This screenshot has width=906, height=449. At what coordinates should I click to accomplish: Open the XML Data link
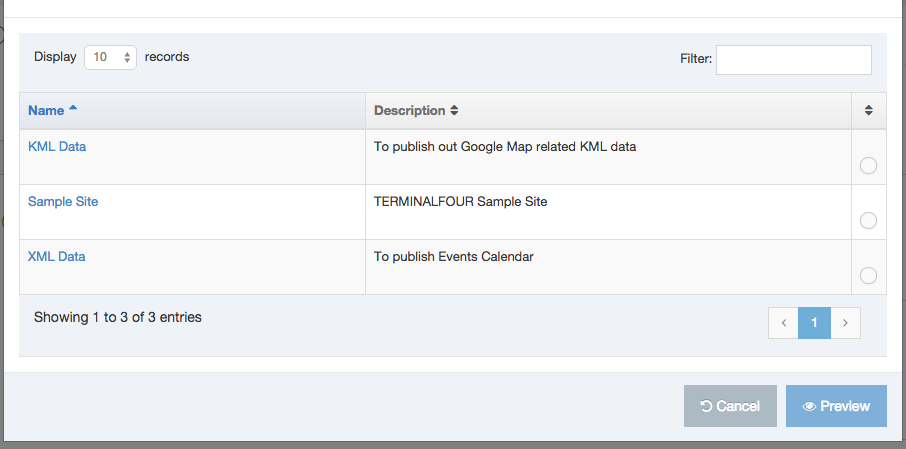click(x=57, y=256)
